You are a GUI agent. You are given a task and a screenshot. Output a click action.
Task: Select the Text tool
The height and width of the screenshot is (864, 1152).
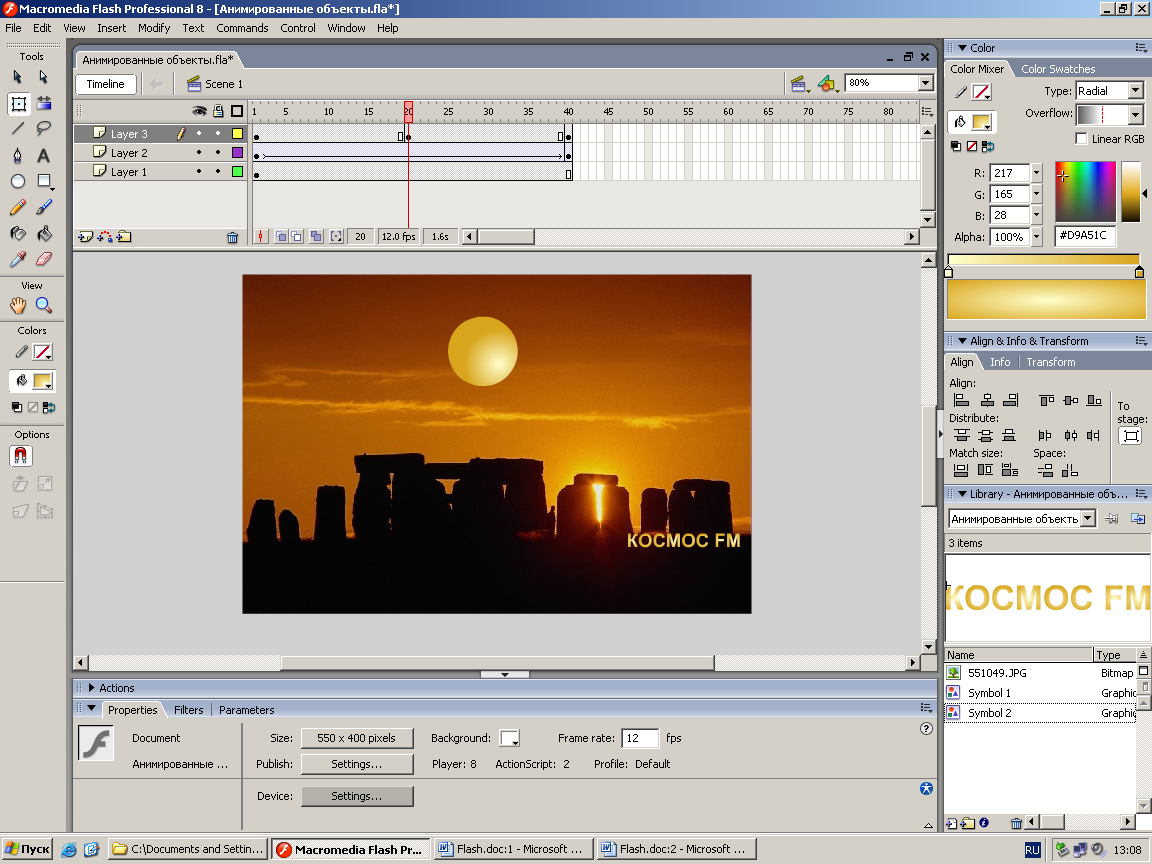(44, 155)
